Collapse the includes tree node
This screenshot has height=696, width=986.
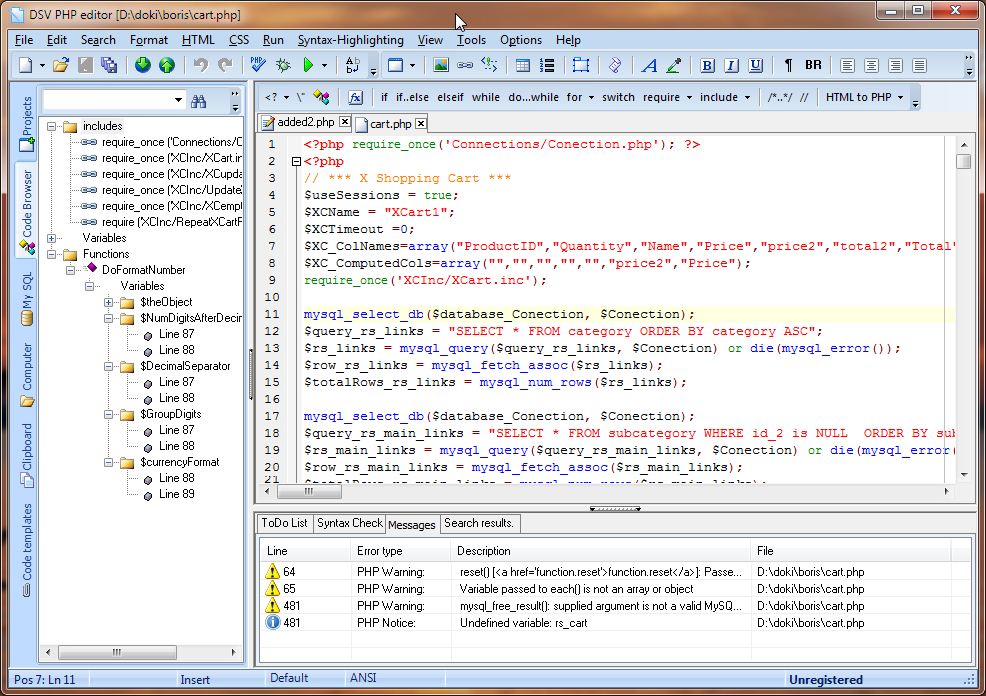tap(53, 127)
